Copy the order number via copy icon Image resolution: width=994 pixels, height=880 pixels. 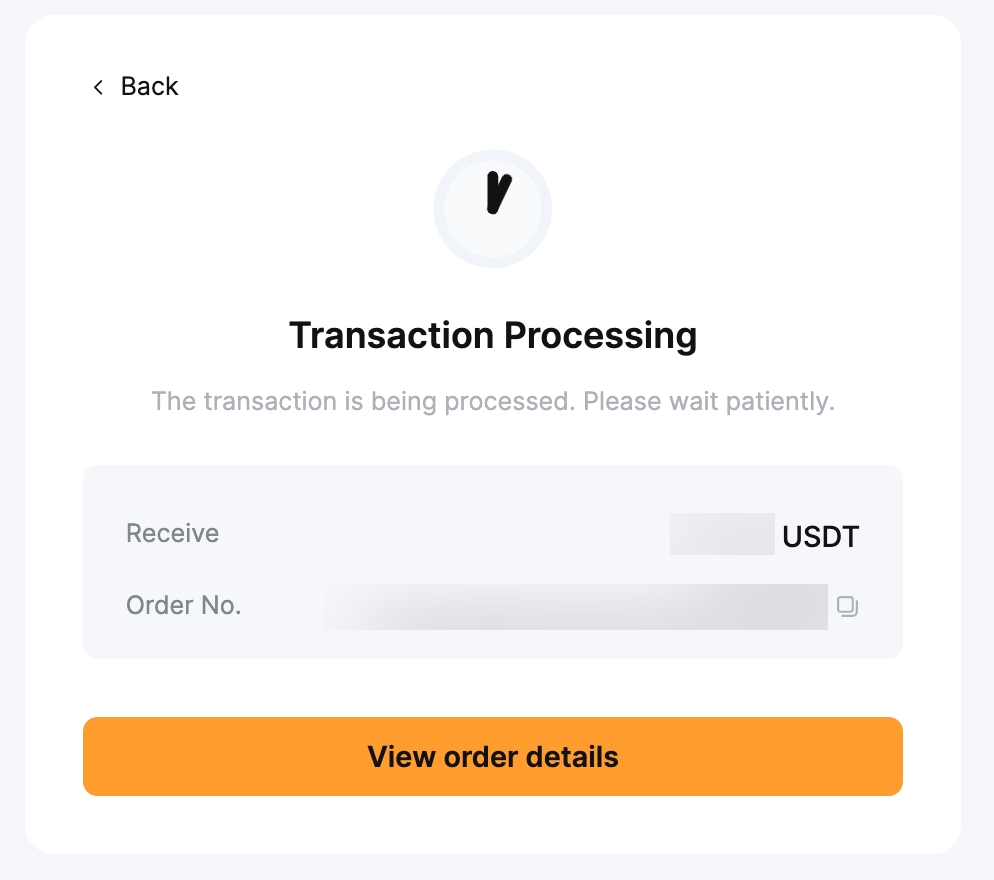848,606
